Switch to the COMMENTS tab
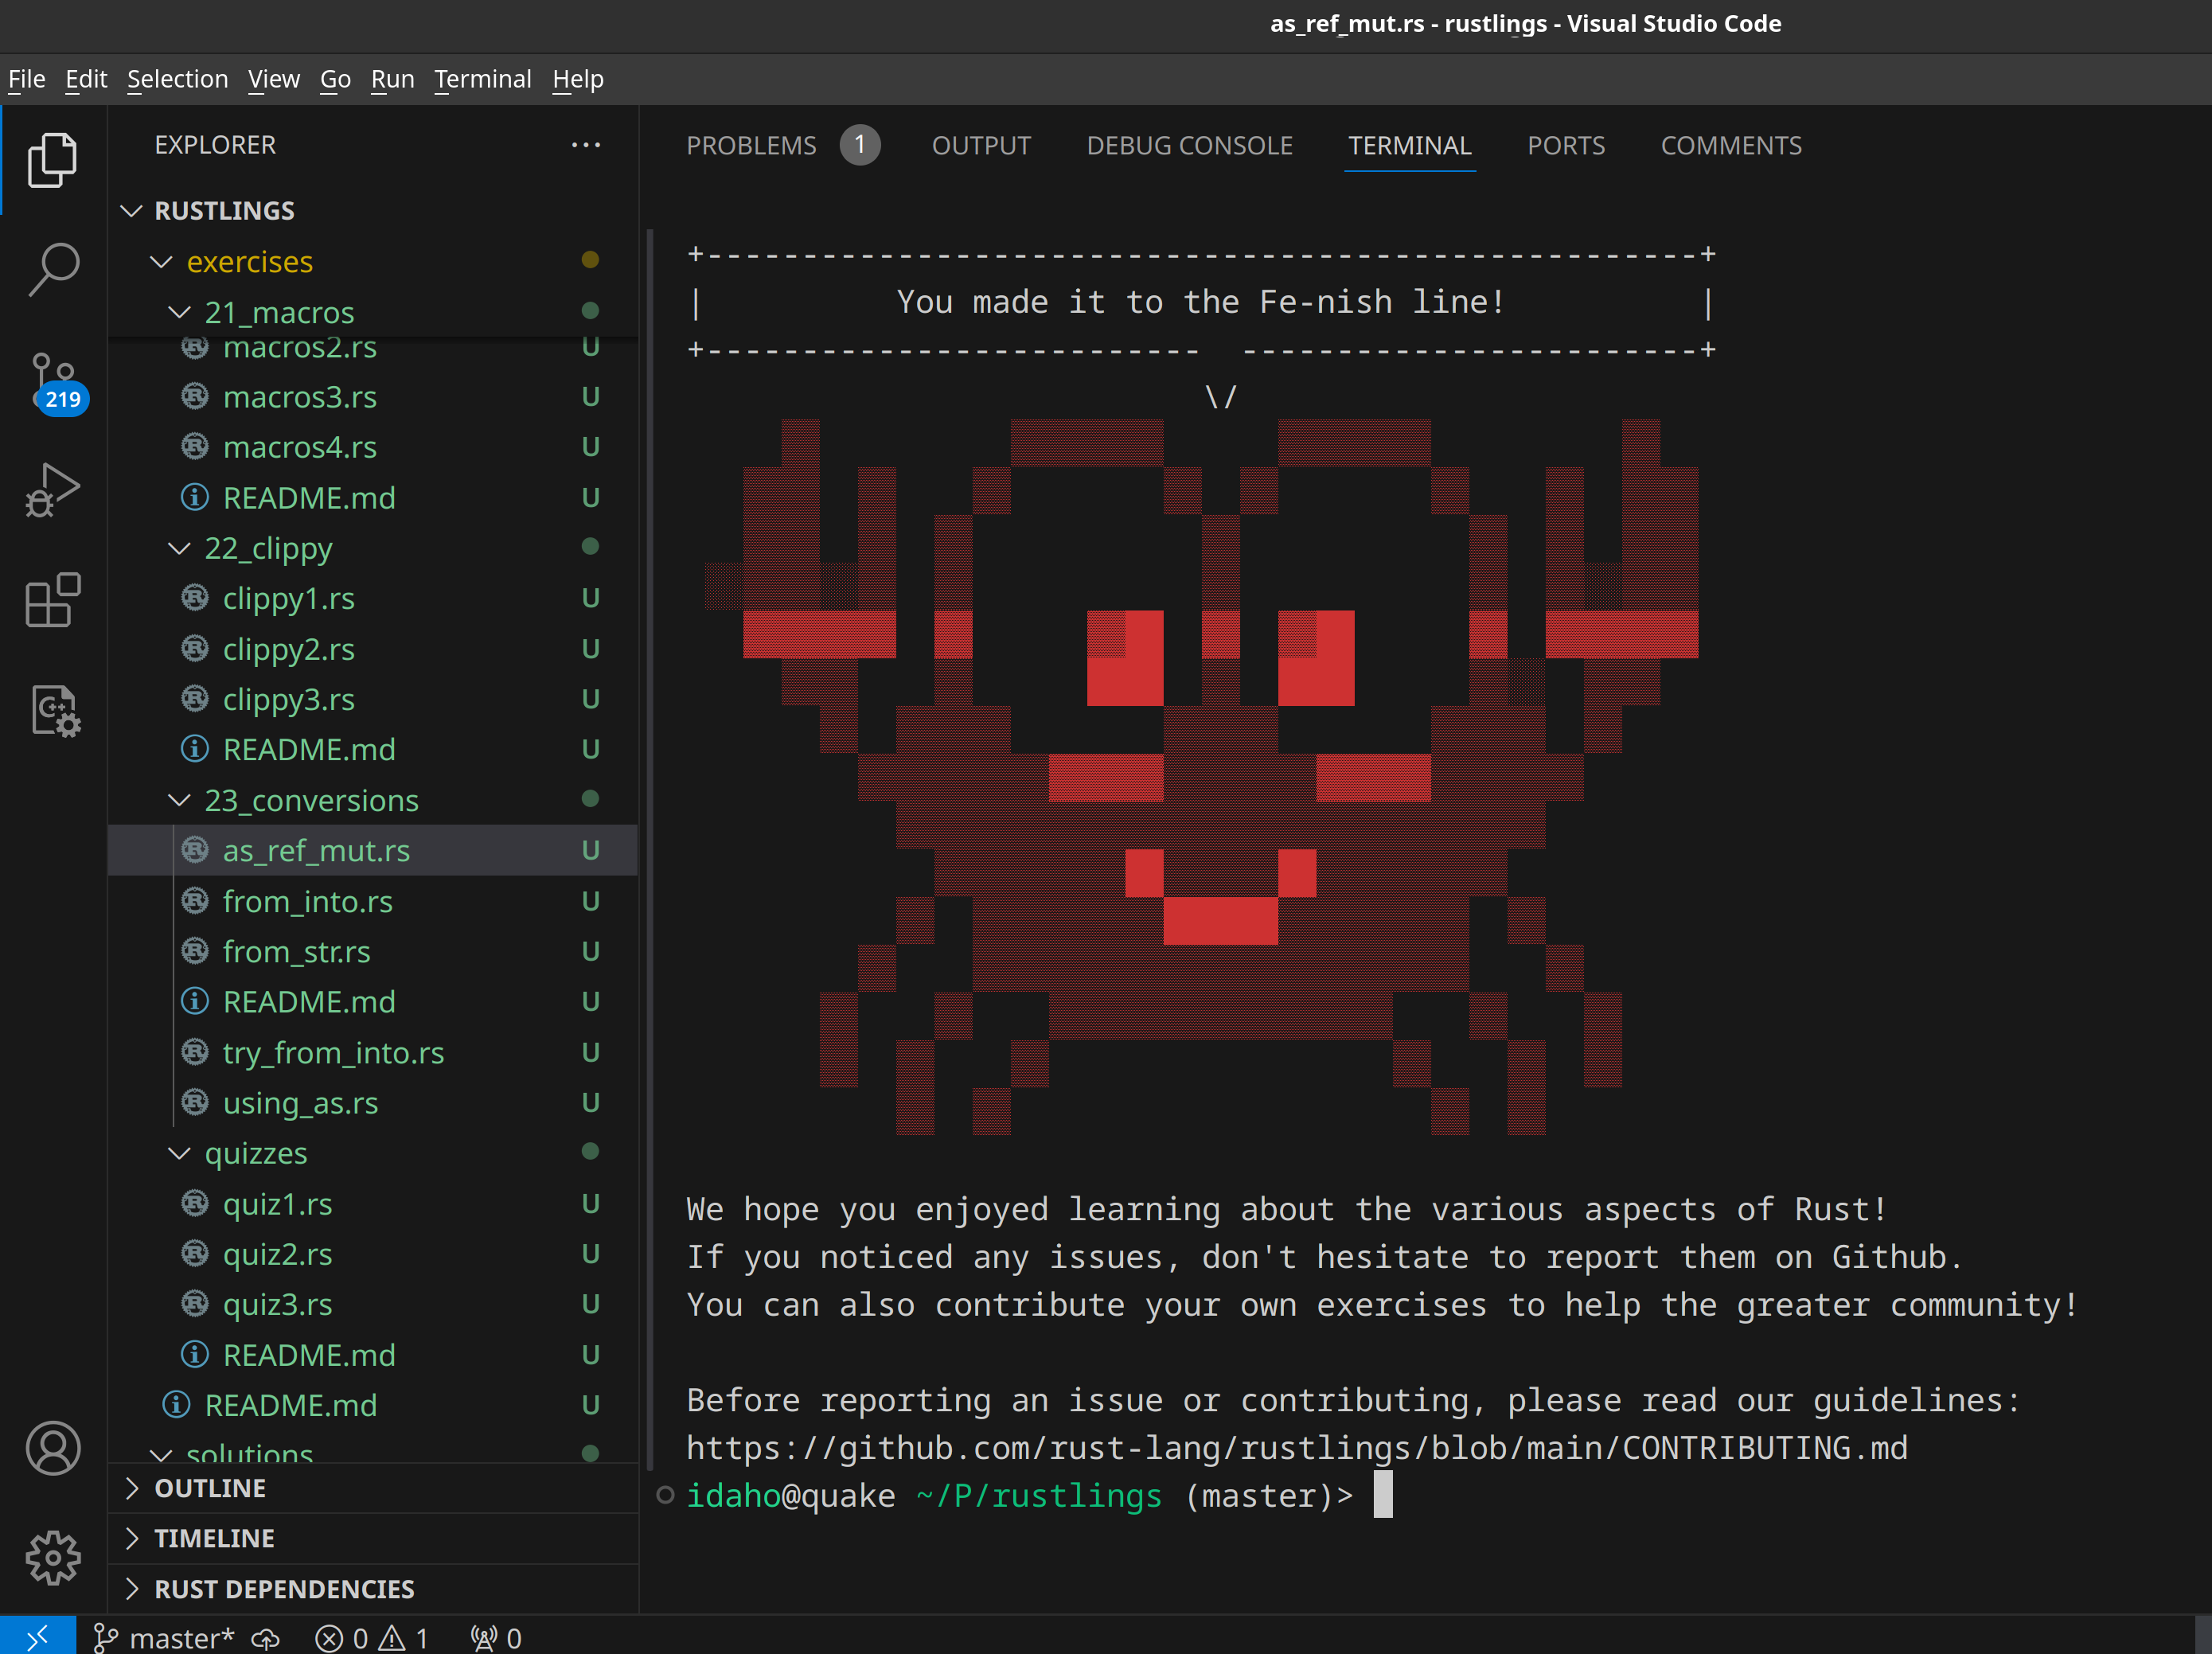2212x1654 pixels. (1731, 146)
